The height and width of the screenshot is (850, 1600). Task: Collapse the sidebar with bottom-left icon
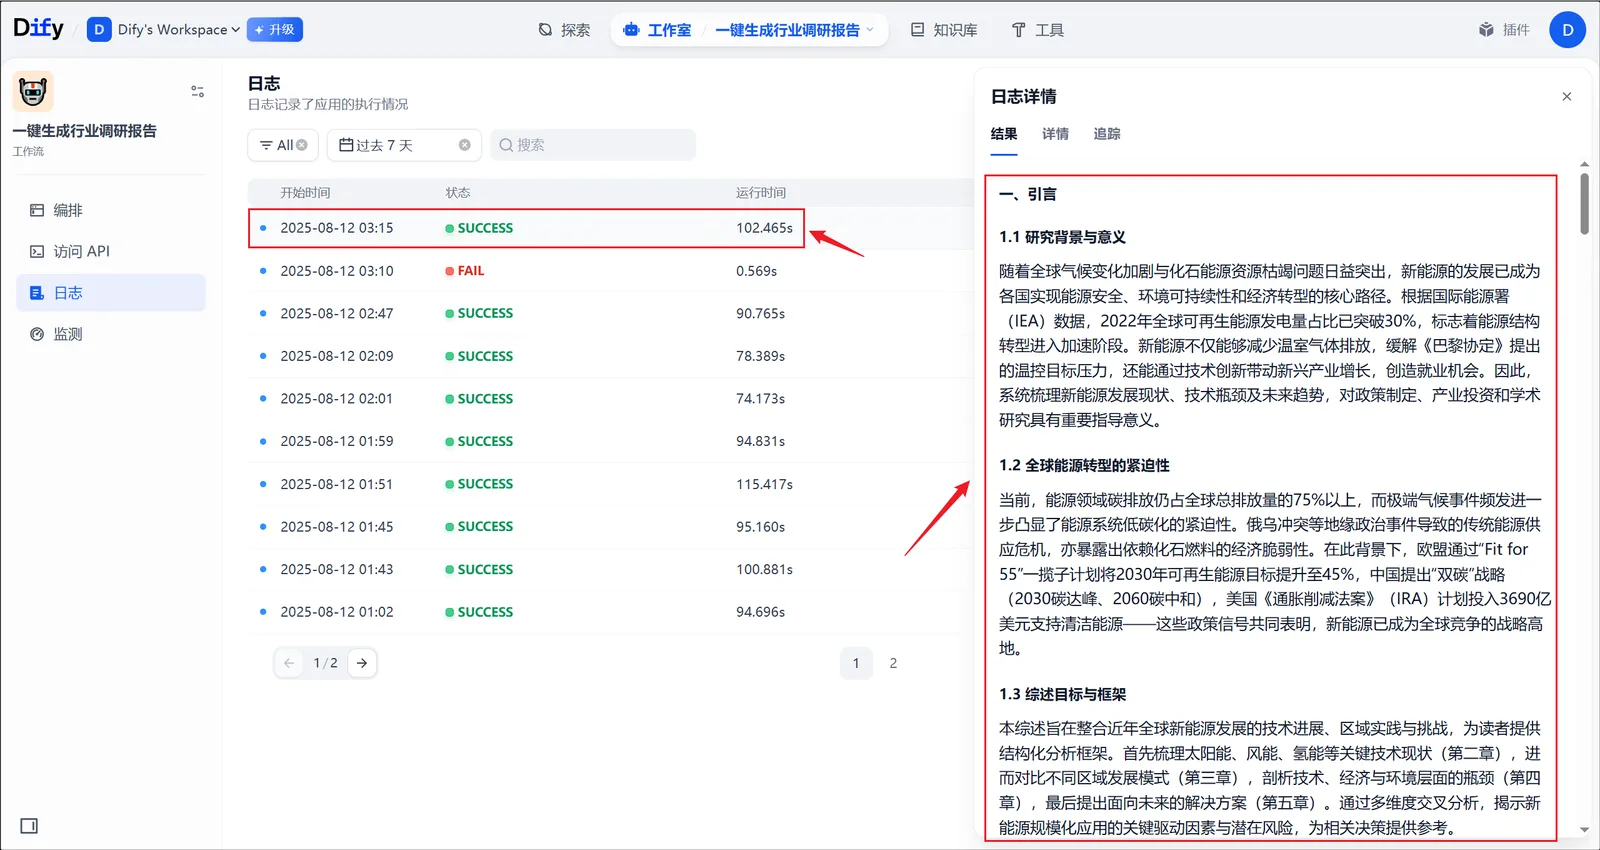pyautogui.click(x=29, y=826)
